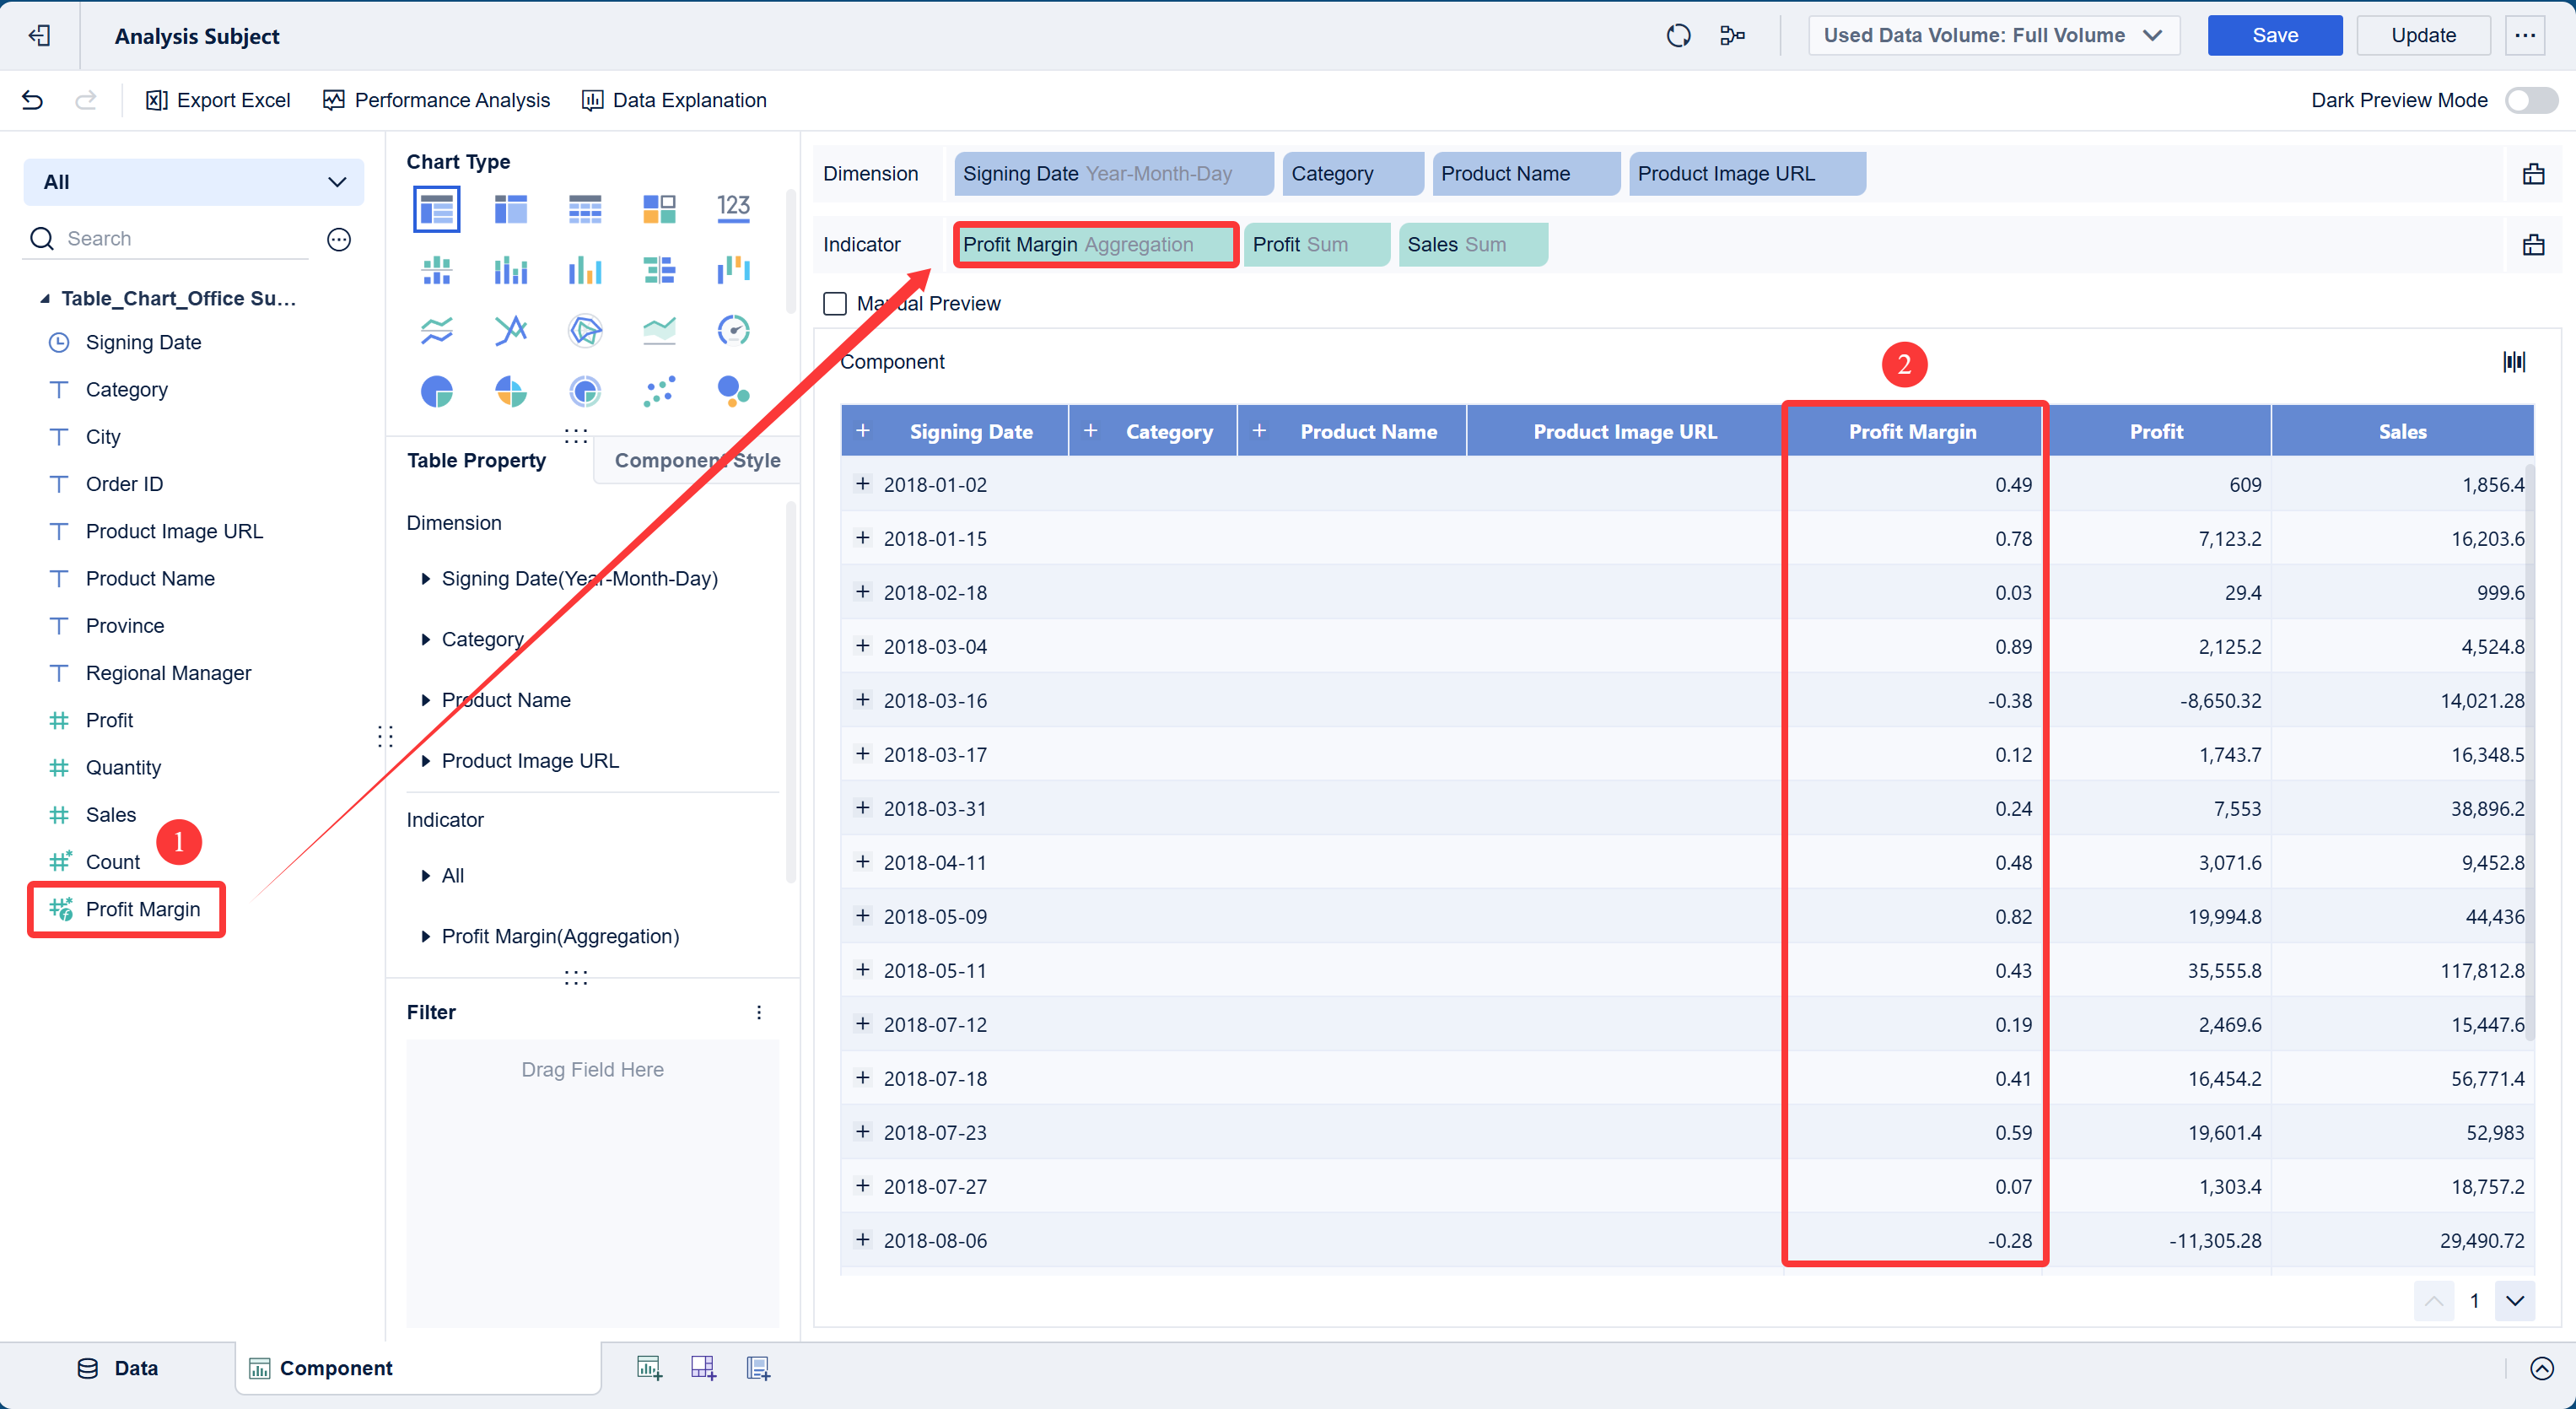2576x1409 pixels.
Task: Pick the KPI number card chart type
Action: [x=734, y=209]
